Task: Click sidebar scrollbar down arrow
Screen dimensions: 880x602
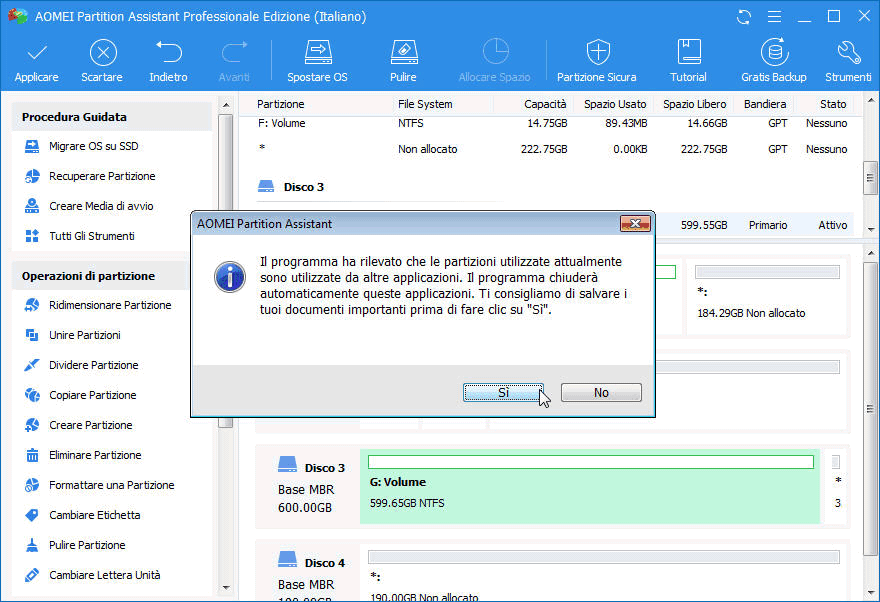Action: pos(226,587)
